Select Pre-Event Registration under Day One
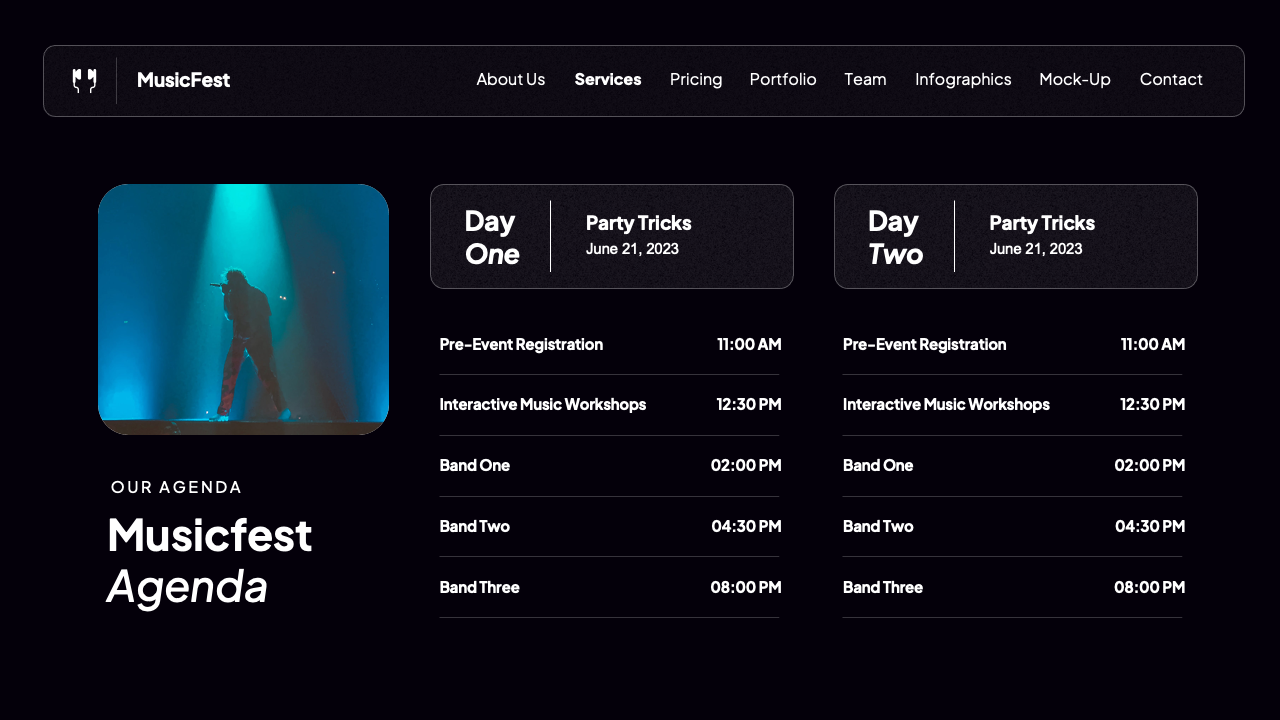Viewport: 1280px width, 720px height. click(521, 344)
